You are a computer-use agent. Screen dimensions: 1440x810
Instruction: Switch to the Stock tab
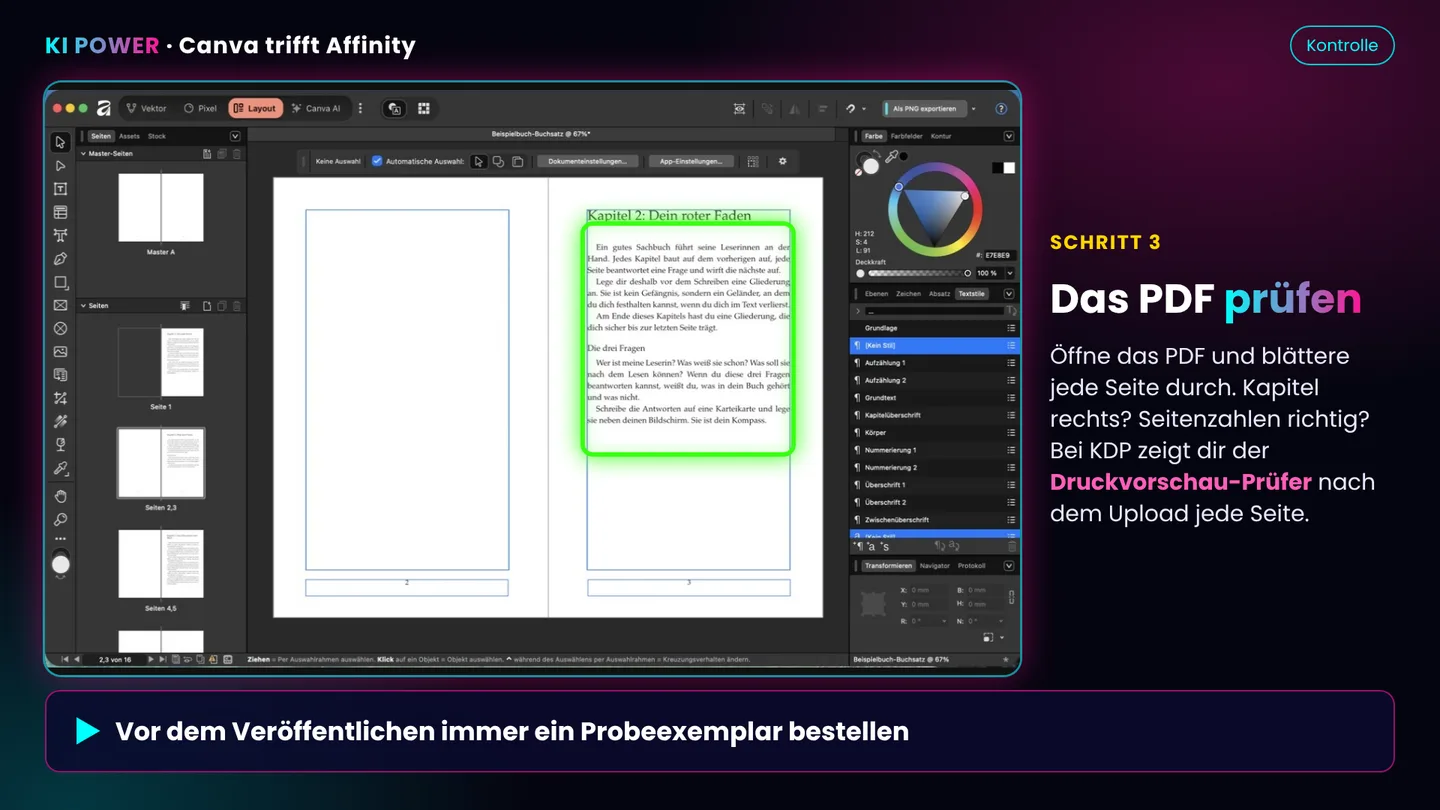pyautogui.click(x=157, y=136)
